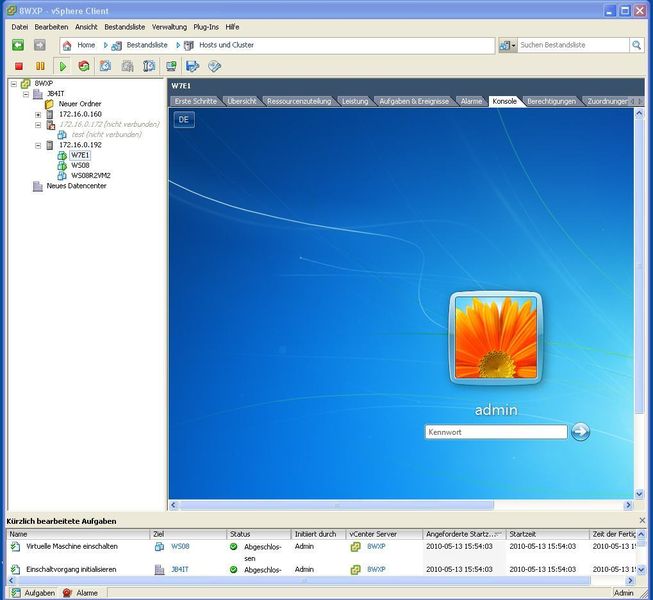
Task: Click the admin user picture
Action: [496, 337]
